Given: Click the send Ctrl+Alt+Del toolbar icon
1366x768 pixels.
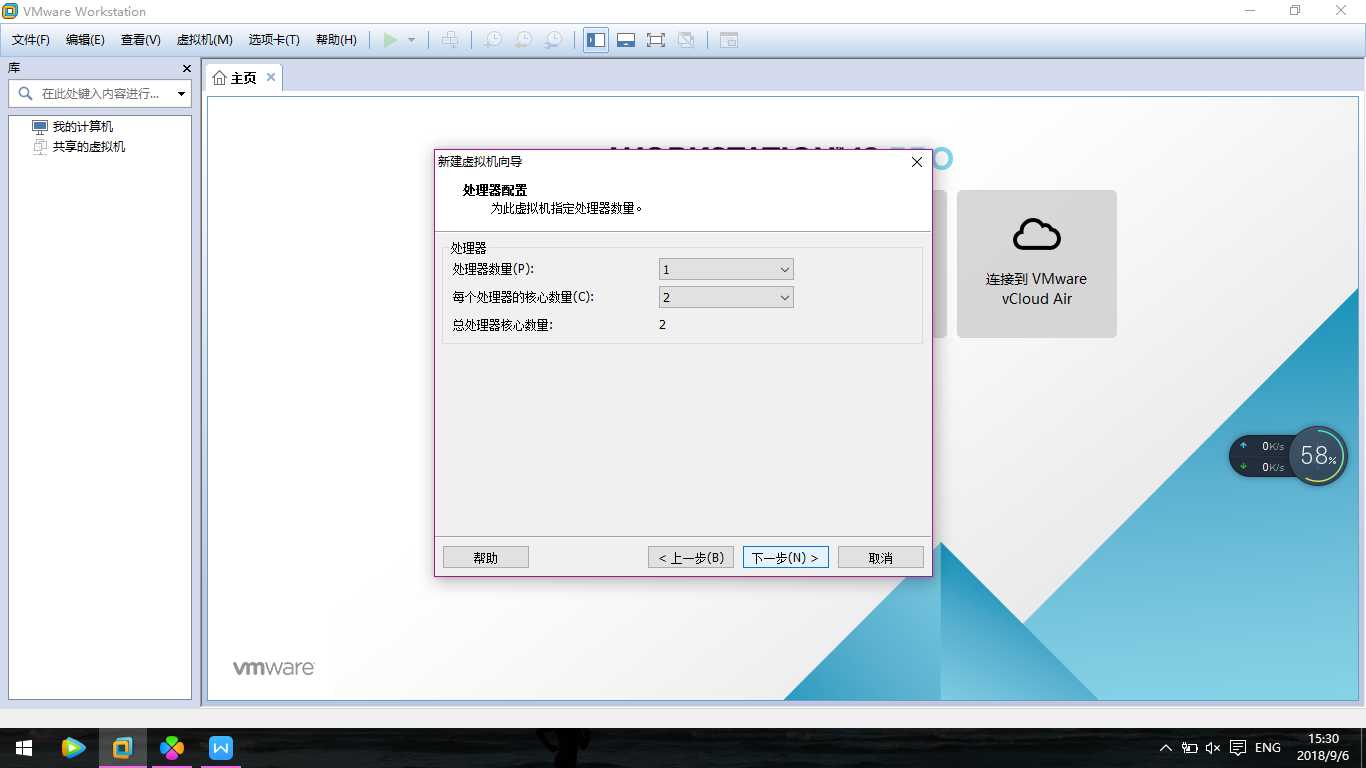Looking at the screenshot, I should point(451,40).
